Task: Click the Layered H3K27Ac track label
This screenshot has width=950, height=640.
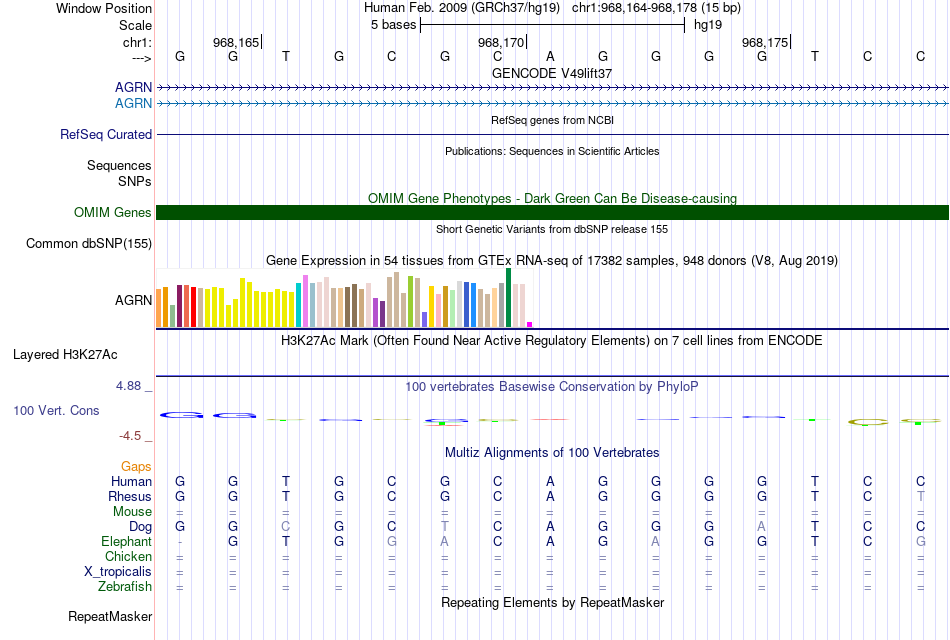Action: (65, 355)
